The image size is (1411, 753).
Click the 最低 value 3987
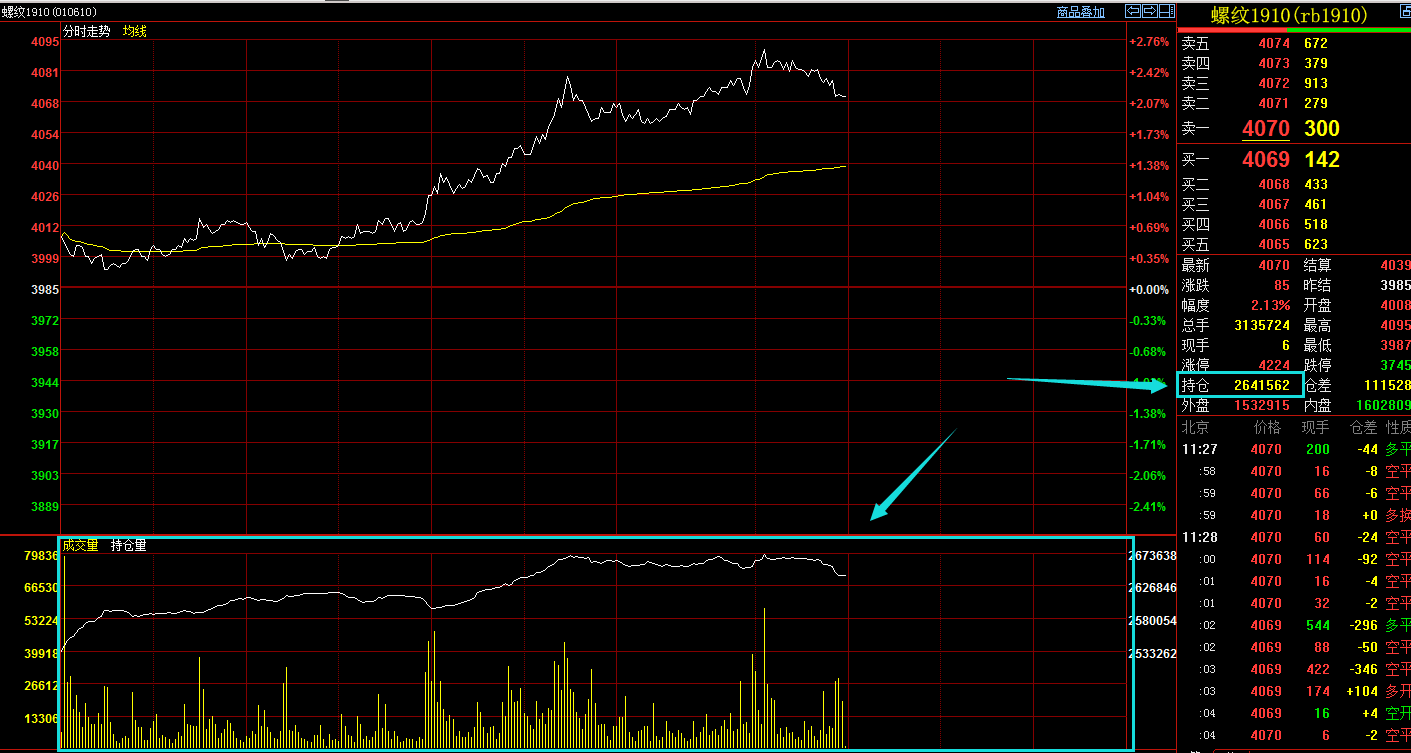pos(1395,345)
